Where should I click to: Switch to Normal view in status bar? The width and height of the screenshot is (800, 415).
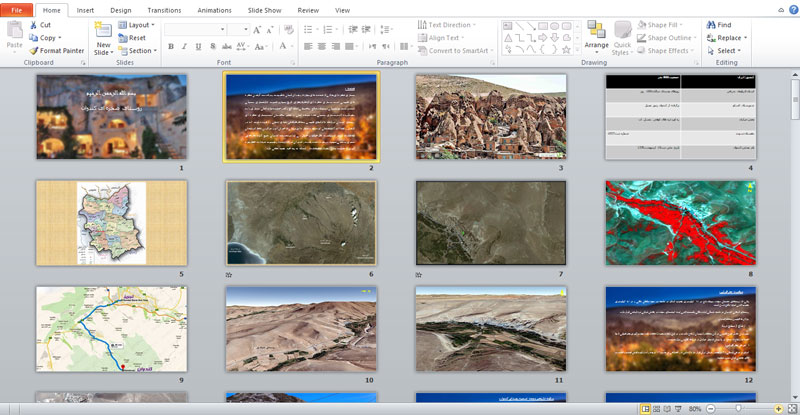(x=645, y=409)
